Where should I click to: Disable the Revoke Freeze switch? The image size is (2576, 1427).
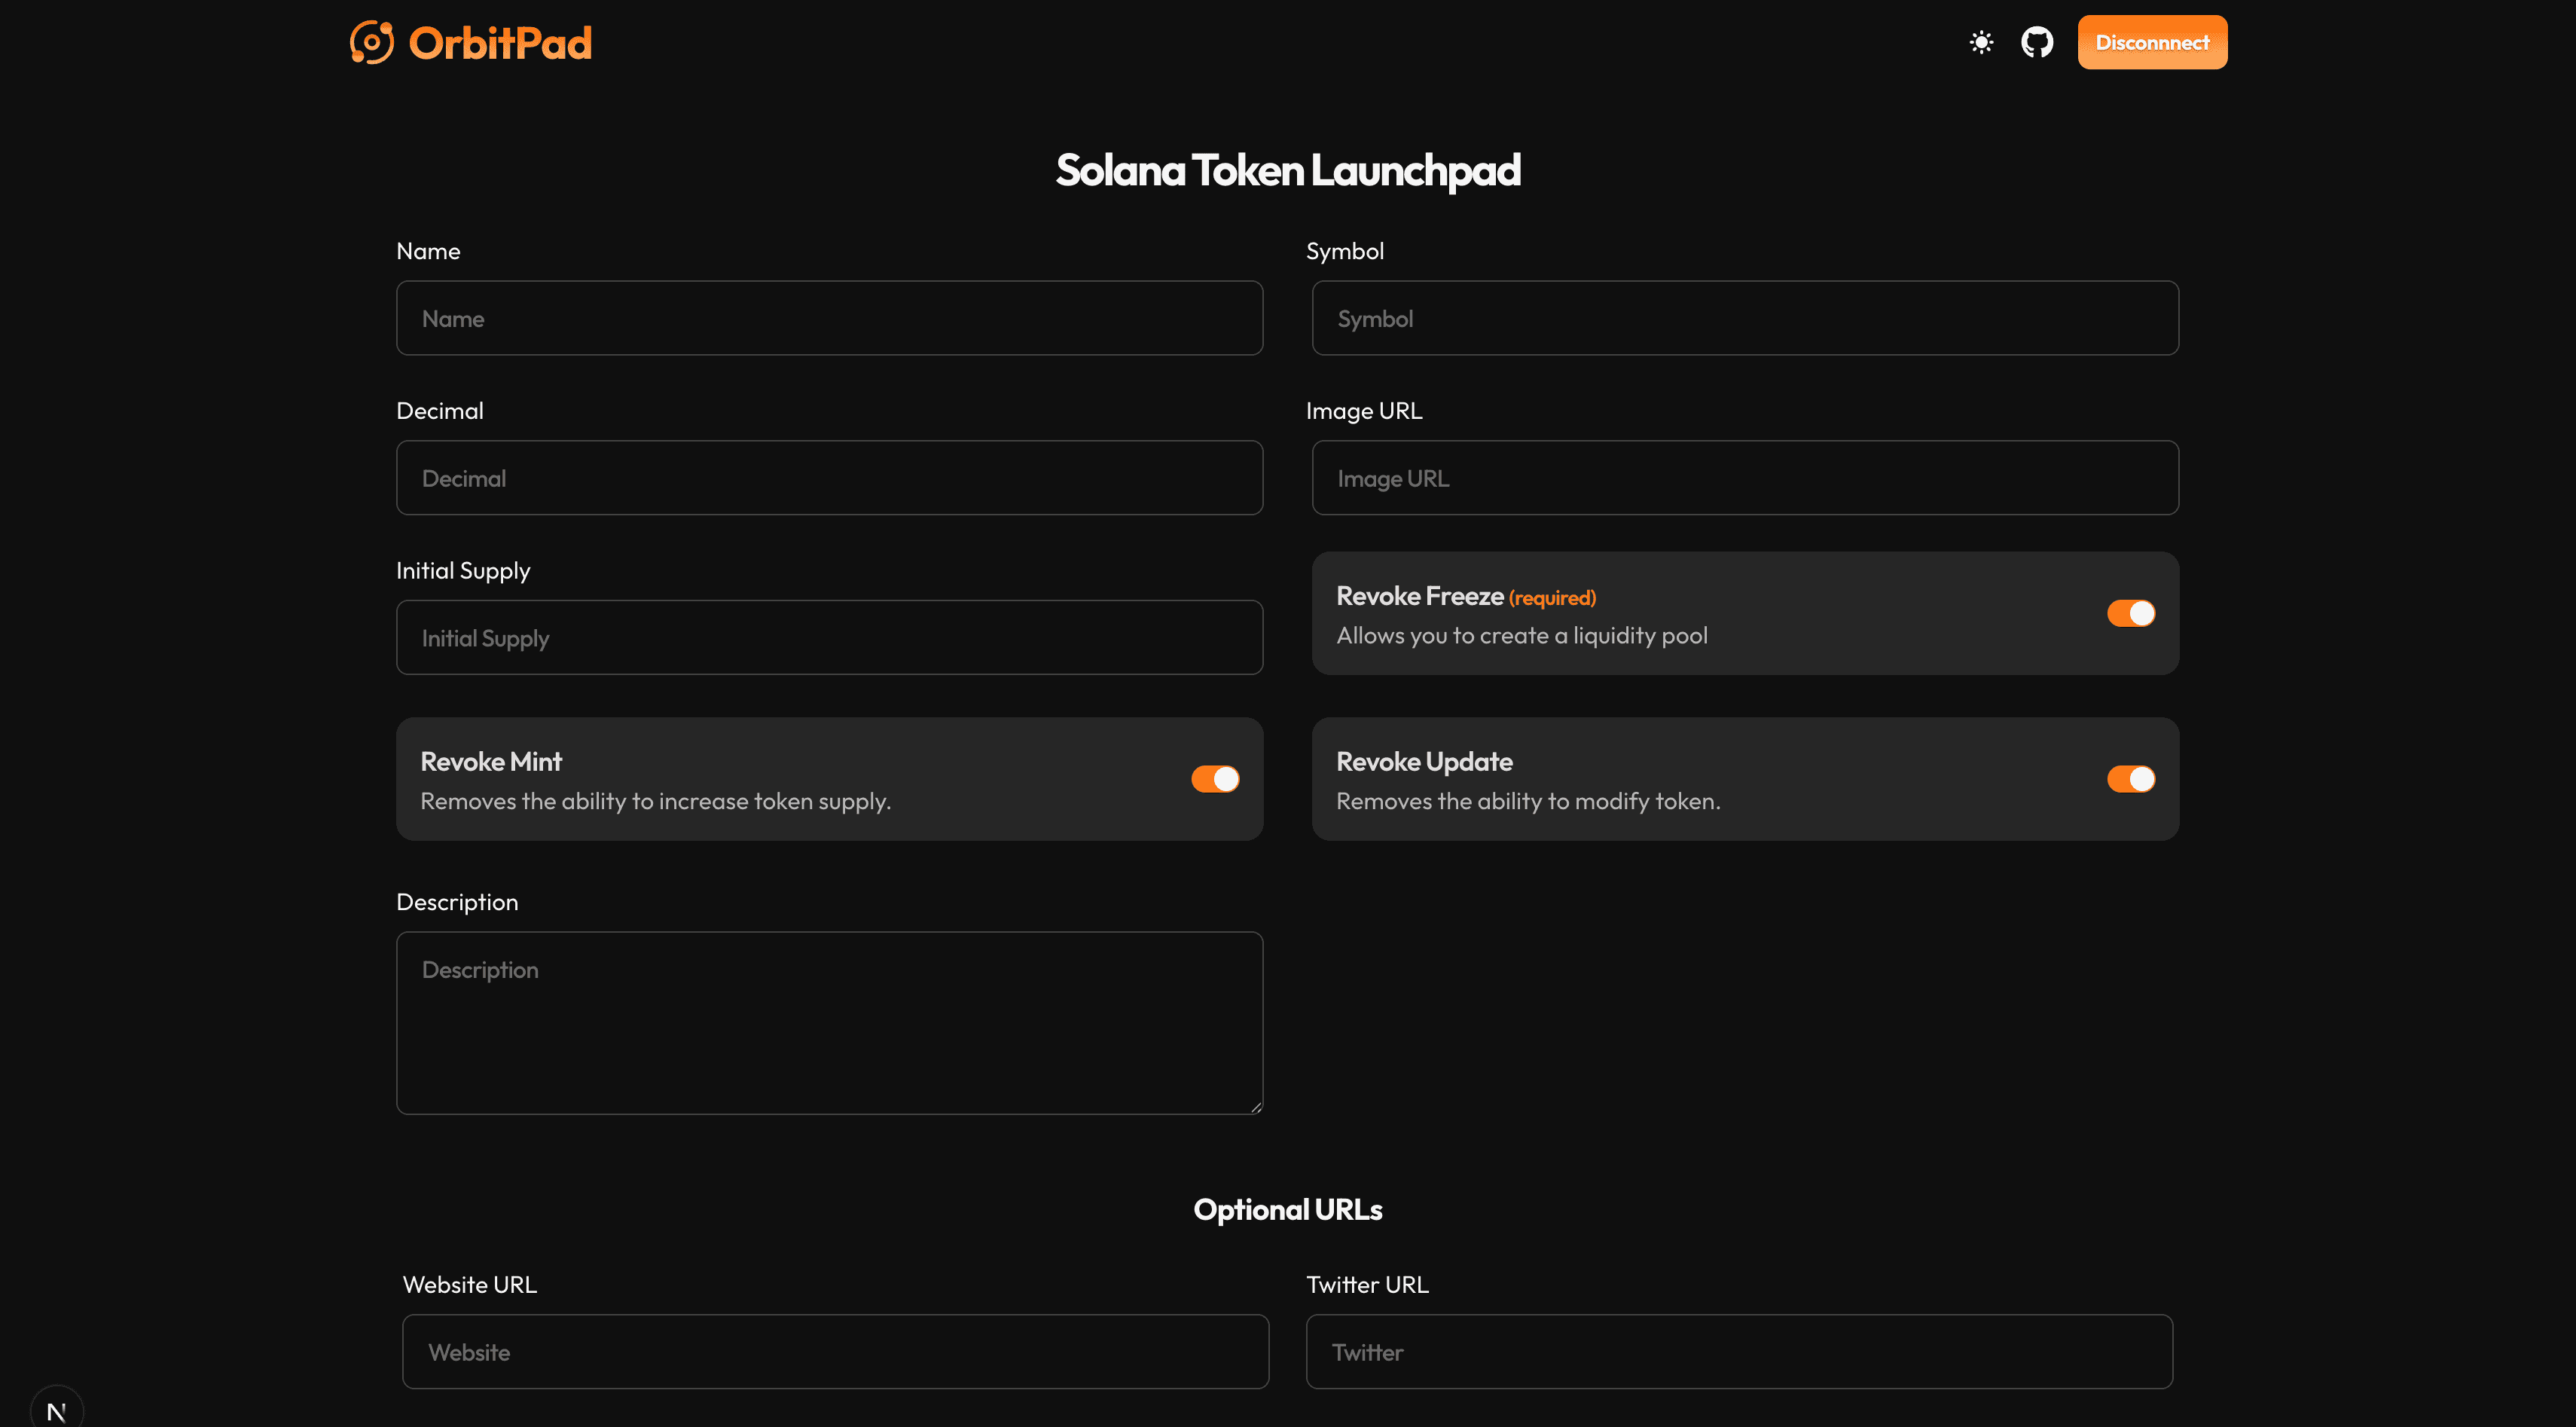2130,613
